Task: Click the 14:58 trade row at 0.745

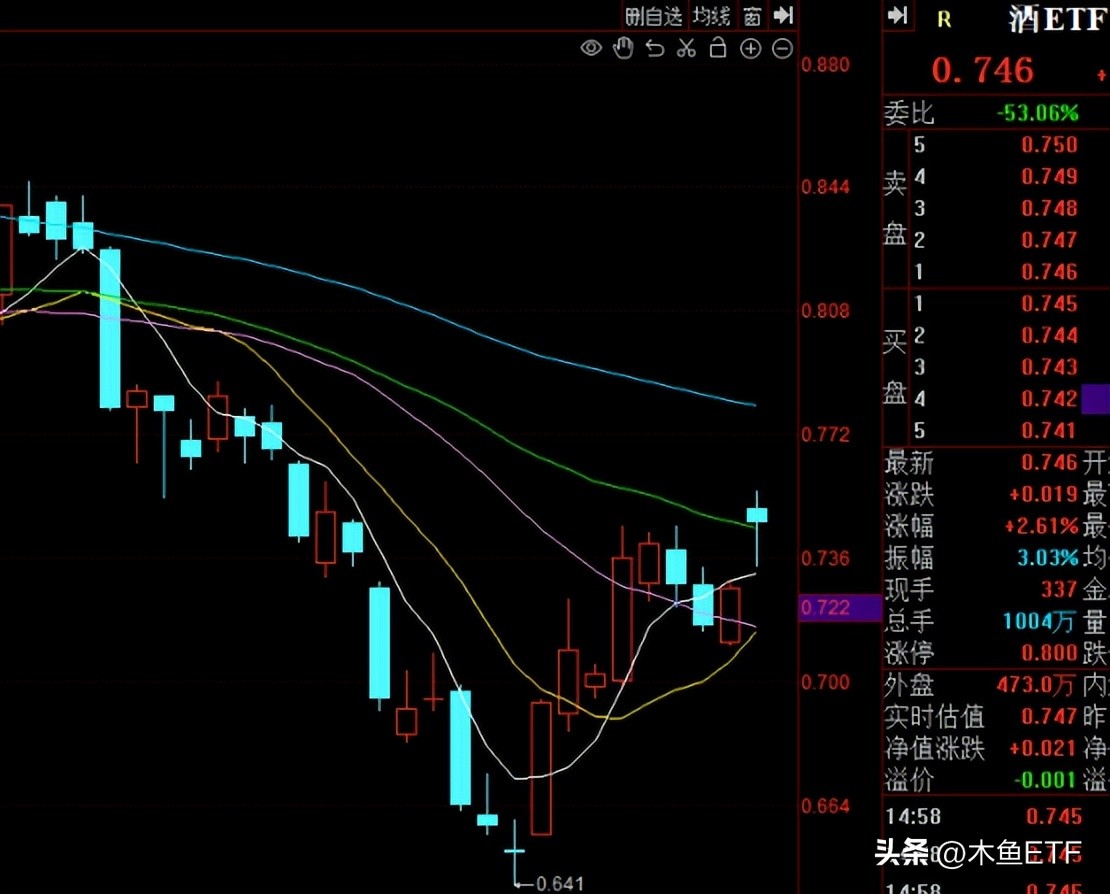Action: (984, 816)
